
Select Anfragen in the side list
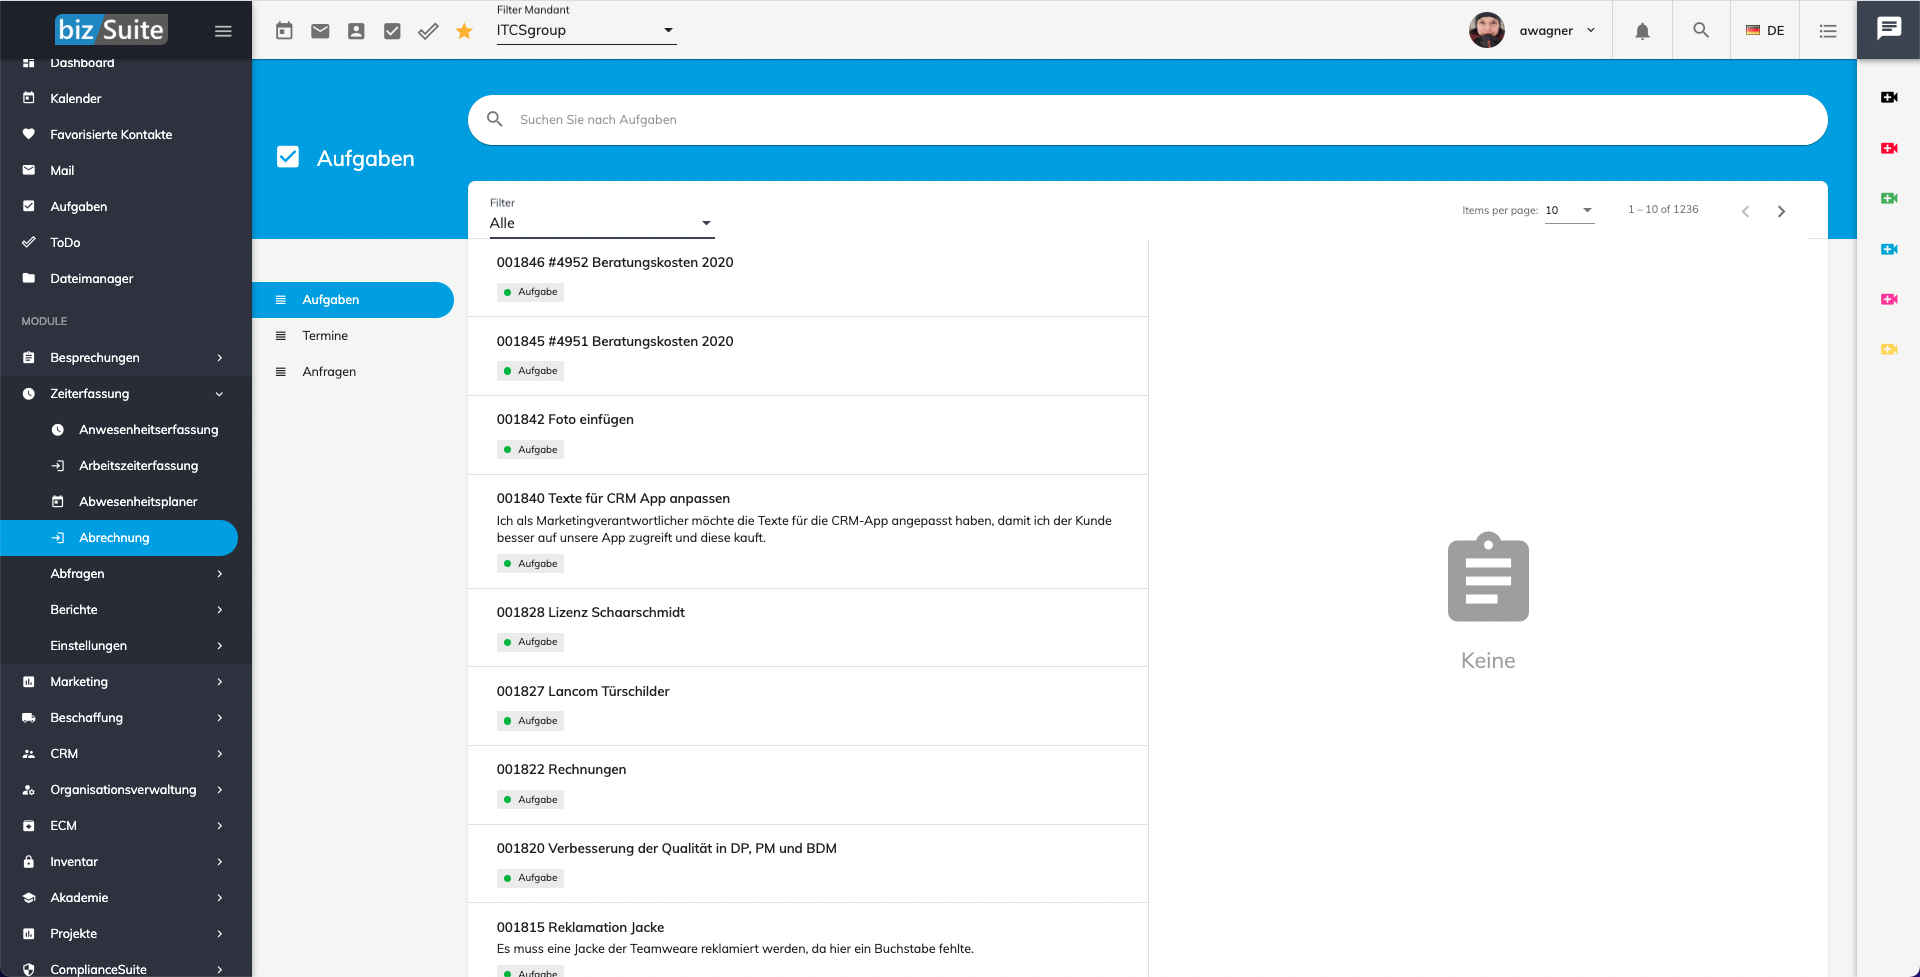(329, 372)
